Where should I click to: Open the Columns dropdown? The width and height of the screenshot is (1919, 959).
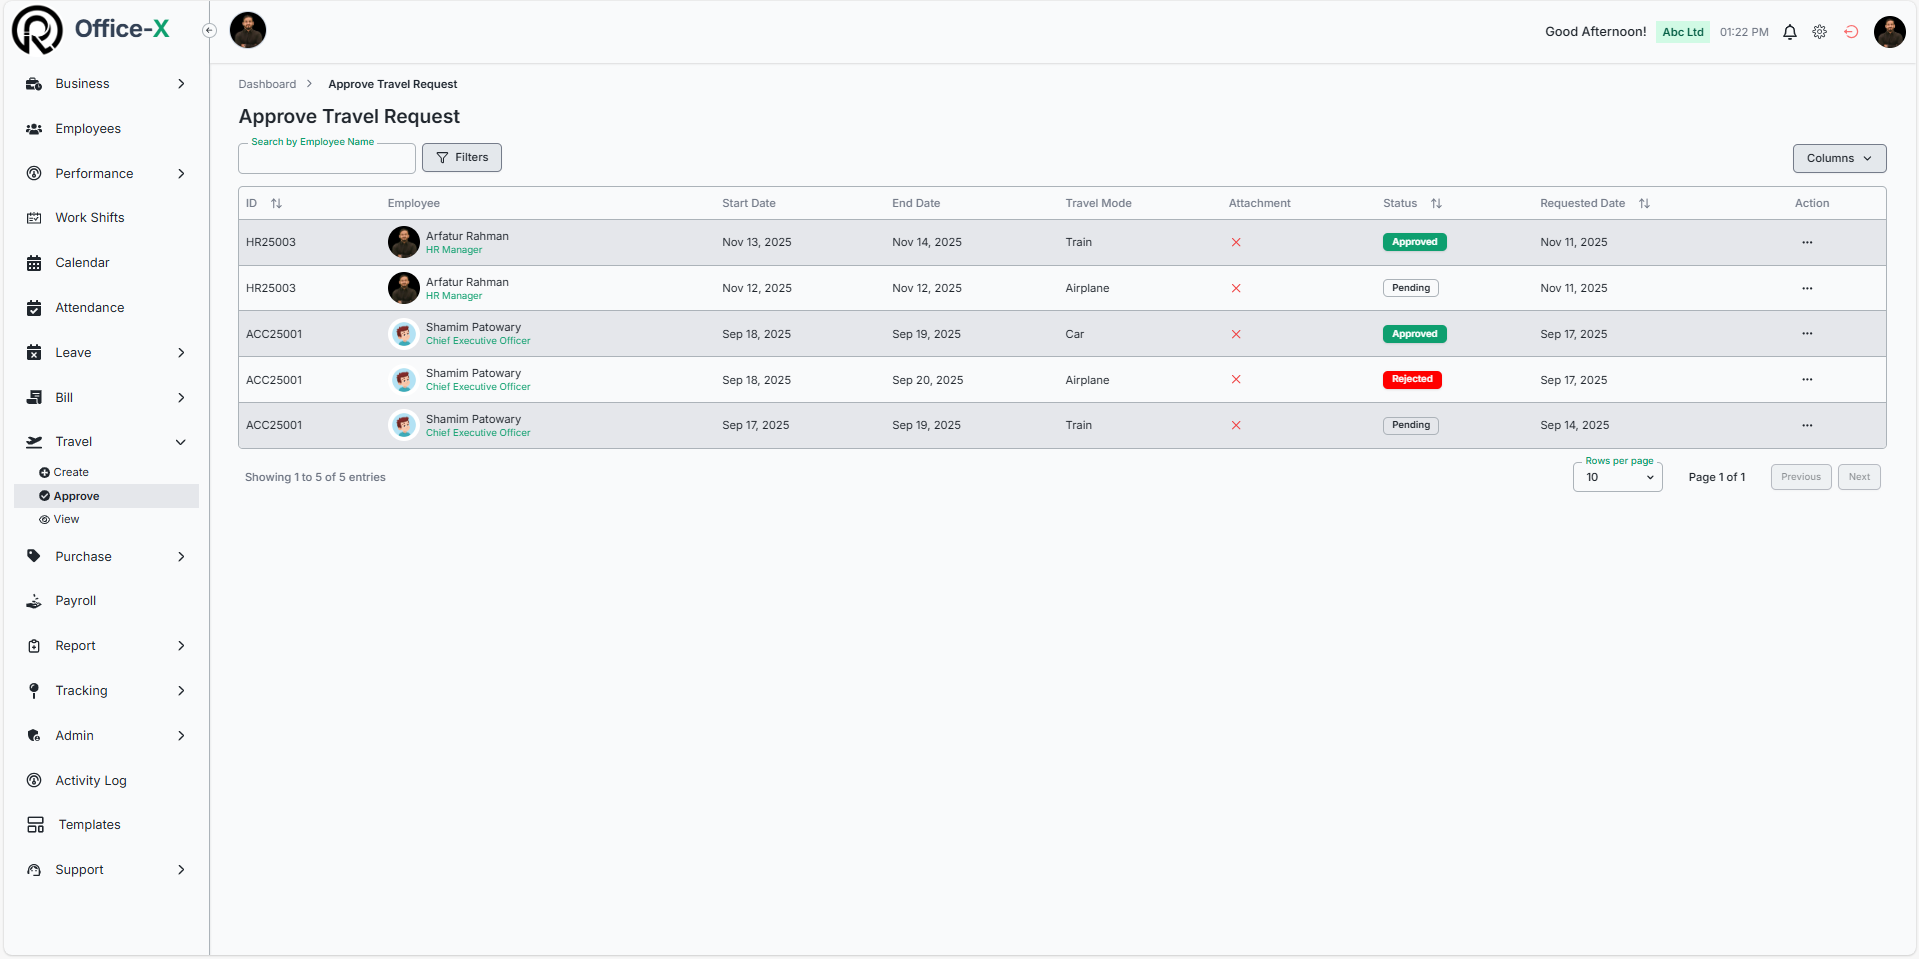pos(1839,158)
